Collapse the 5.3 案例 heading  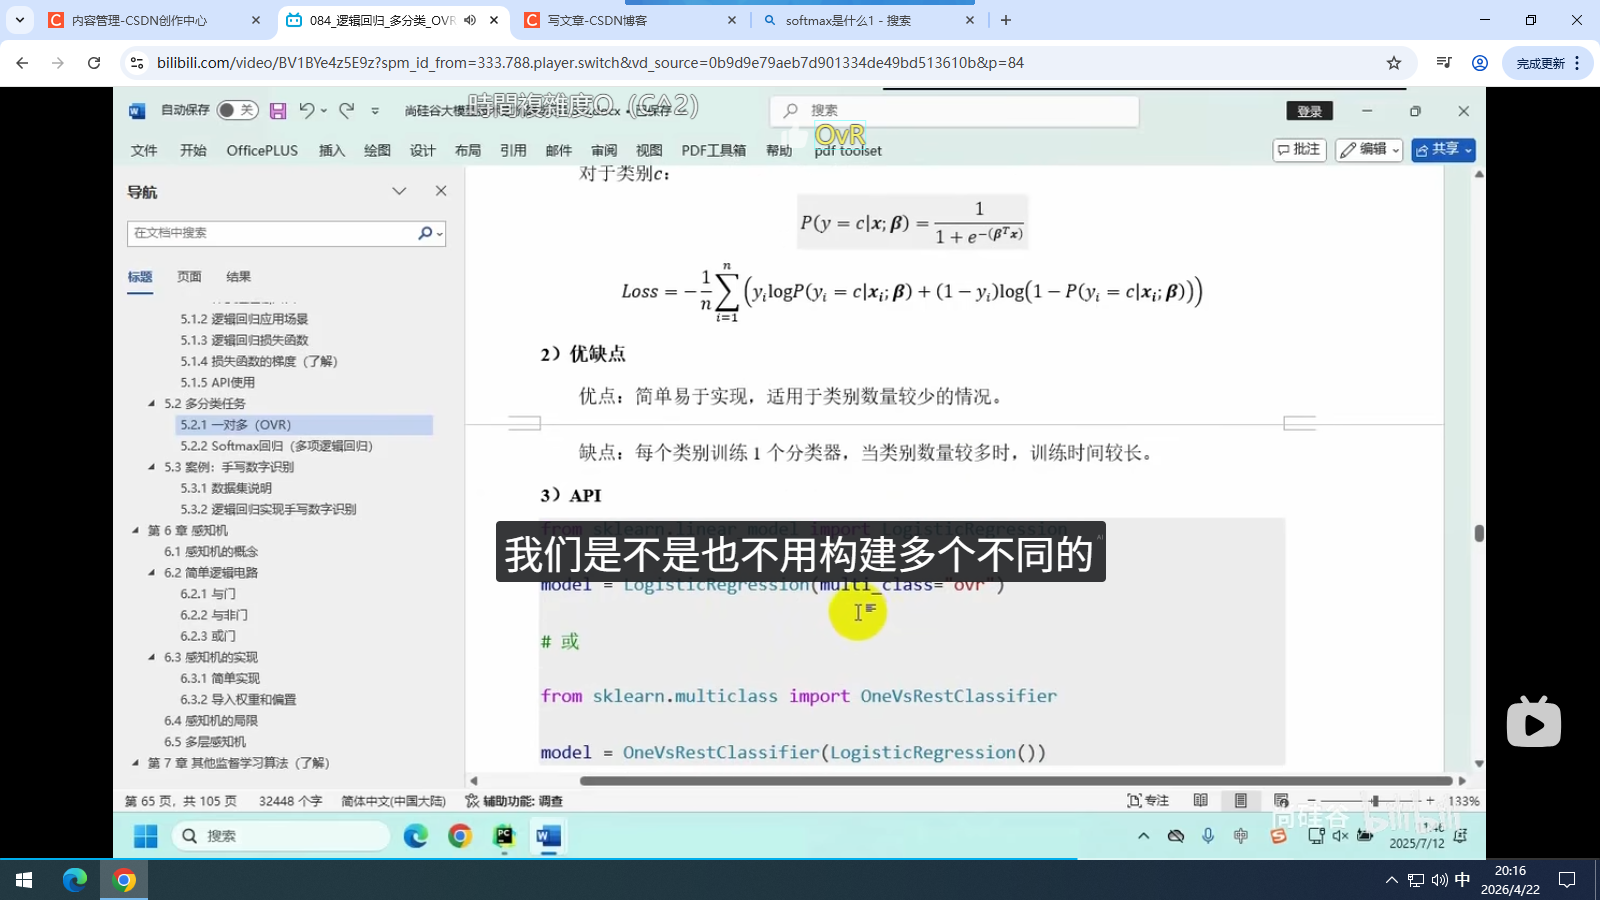(x=152, y=467)
